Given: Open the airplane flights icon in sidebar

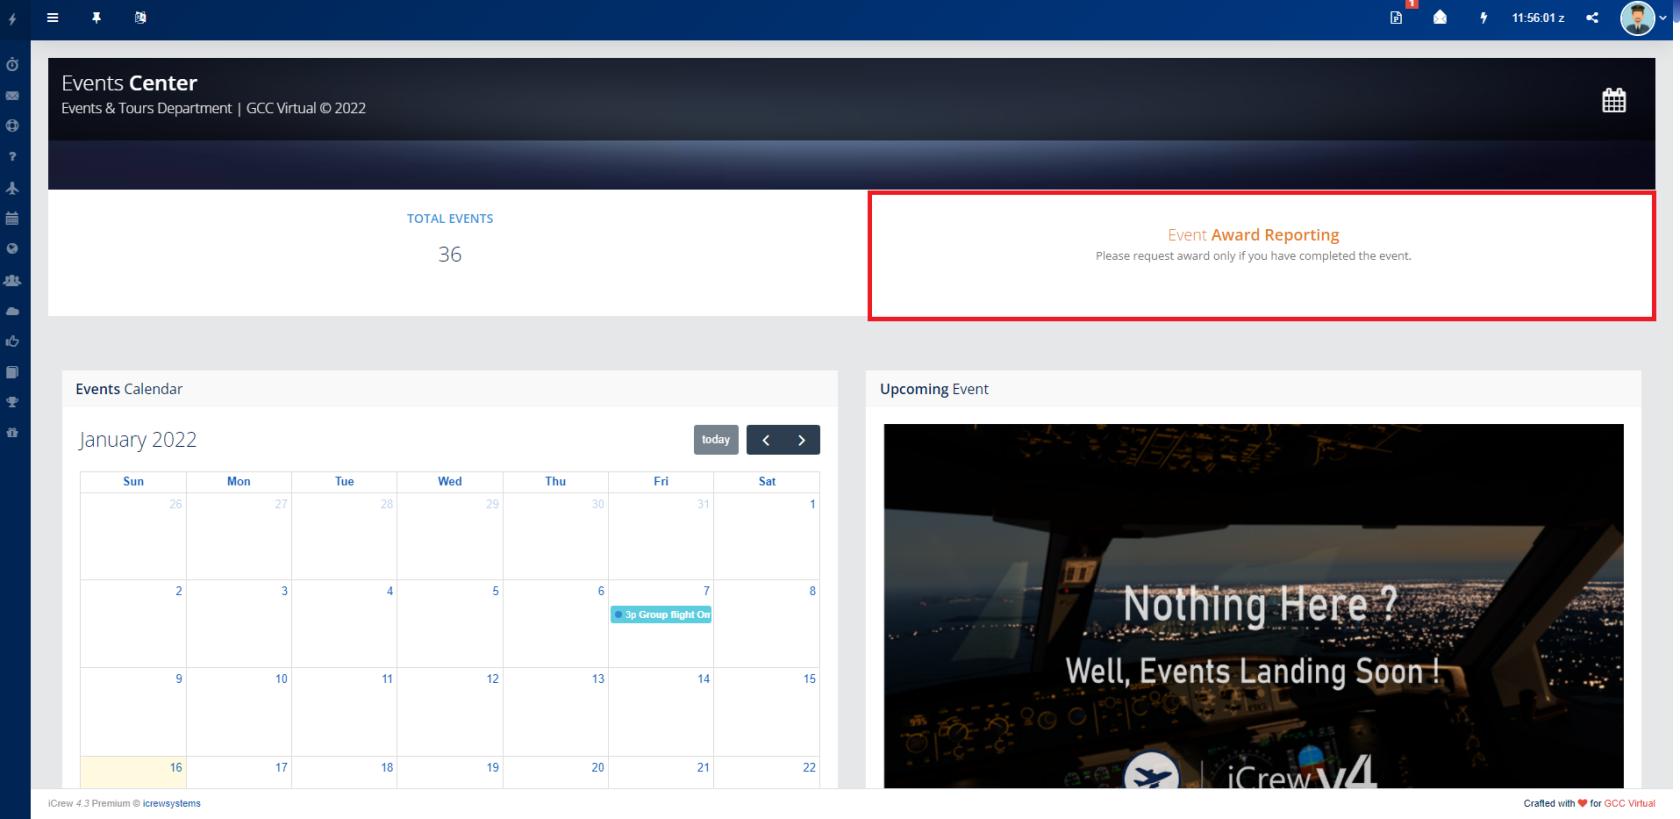Looking at the screenshot, I should [12, 188].
